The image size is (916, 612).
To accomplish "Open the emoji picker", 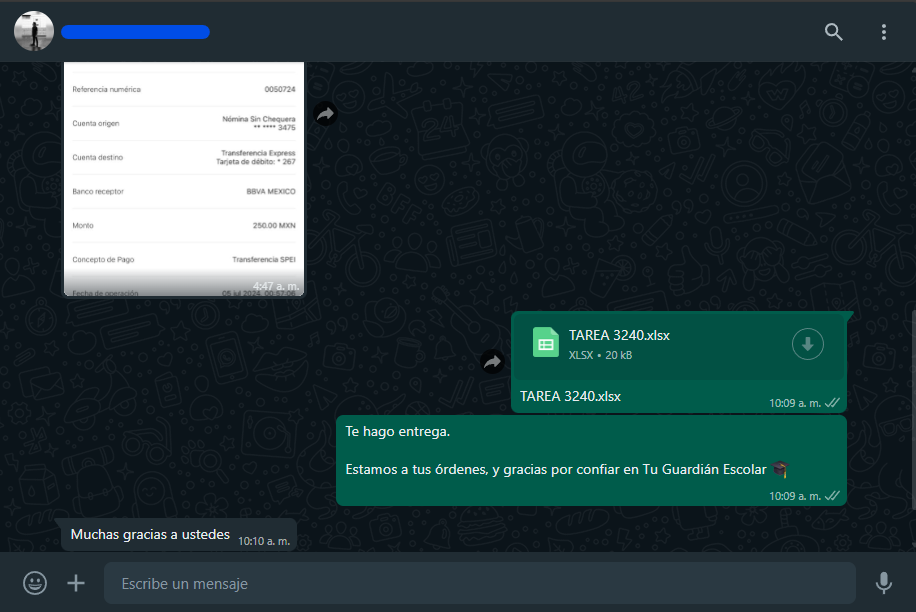I will click(x=35, y=583).
